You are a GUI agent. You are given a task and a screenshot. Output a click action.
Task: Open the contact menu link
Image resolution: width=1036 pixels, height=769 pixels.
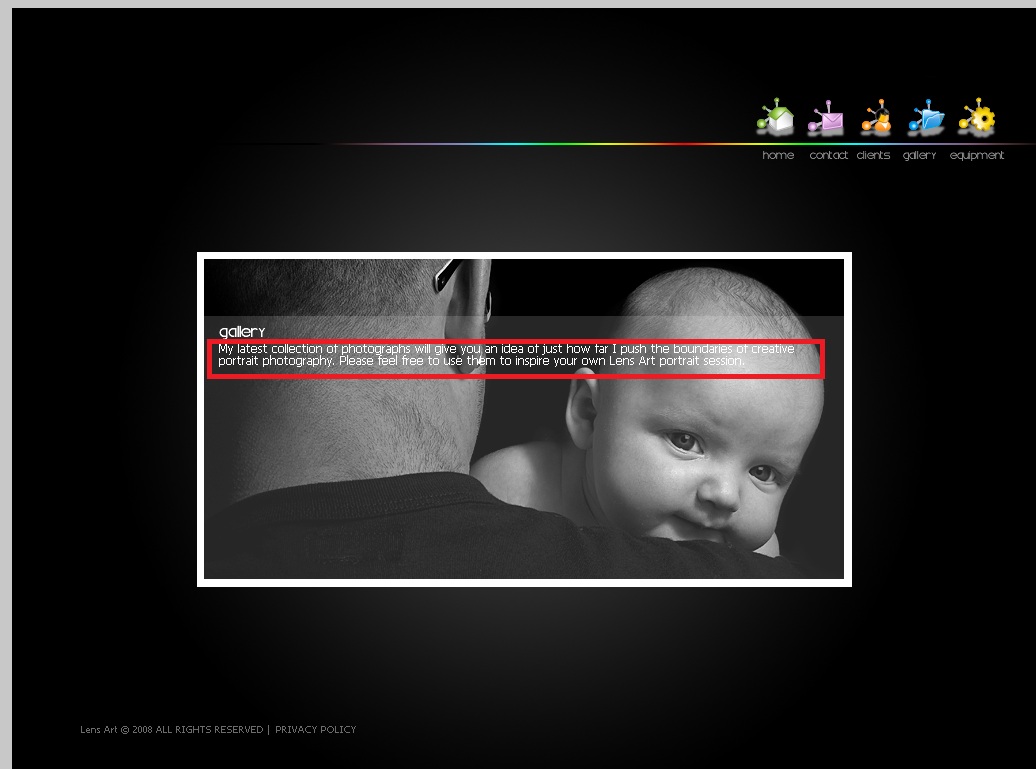click(829, 155)
